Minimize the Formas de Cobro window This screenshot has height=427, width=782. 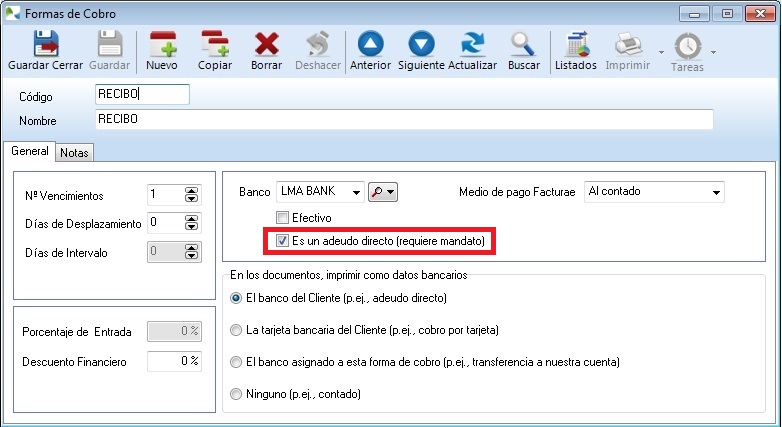694,13
